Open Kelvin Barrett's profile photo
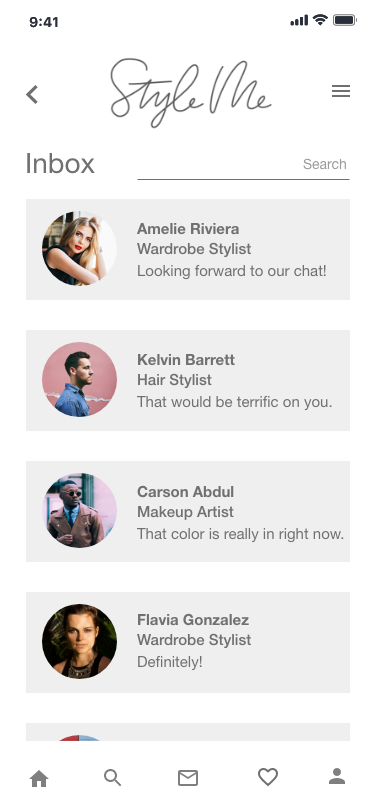375x812 pixels. click(x=79, y=380)
